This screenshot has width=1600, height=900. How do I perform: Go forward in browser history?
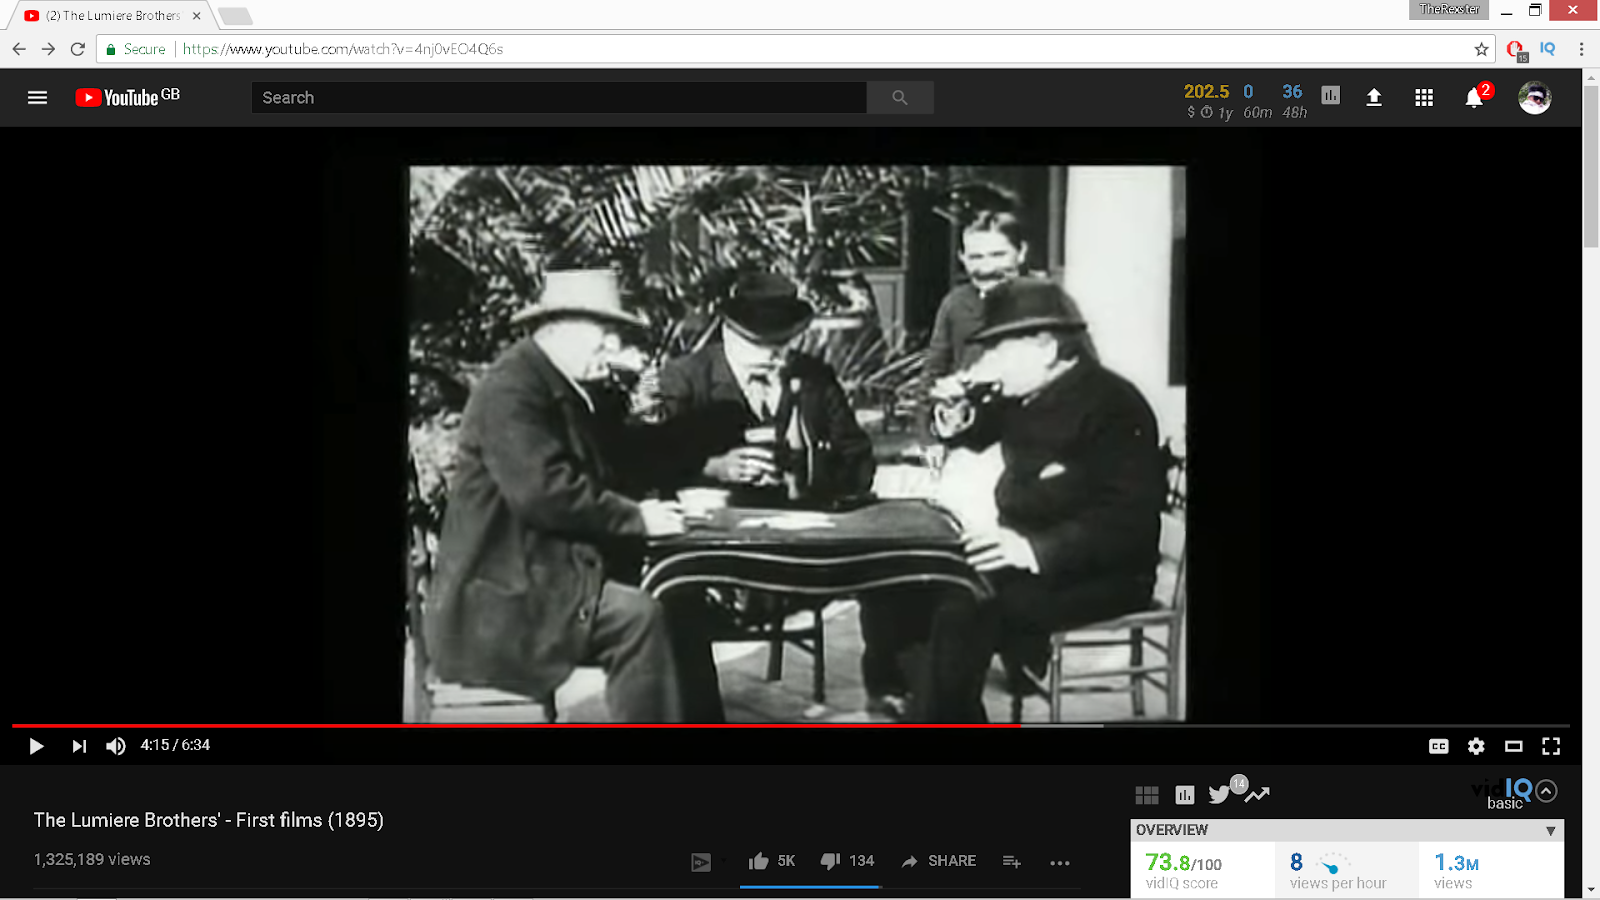(48, 49)
